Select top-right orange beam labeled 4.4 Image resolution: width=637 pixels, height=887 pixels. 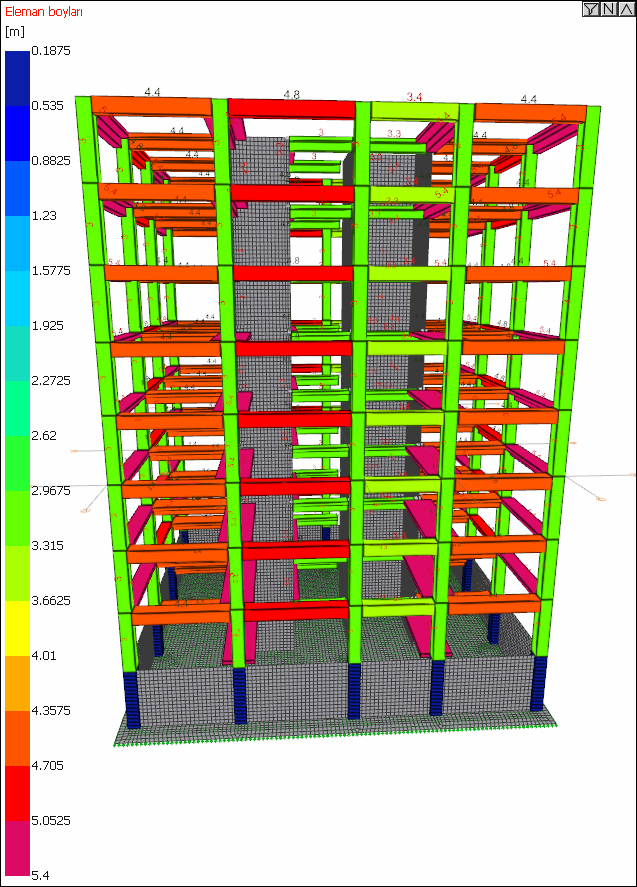click(530, 113)
